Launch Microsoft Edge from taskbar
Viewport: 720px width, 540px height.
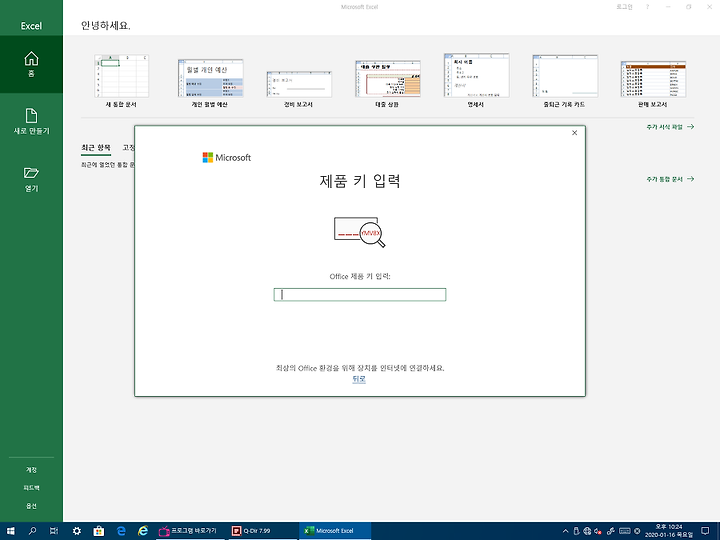click(121, 531)
